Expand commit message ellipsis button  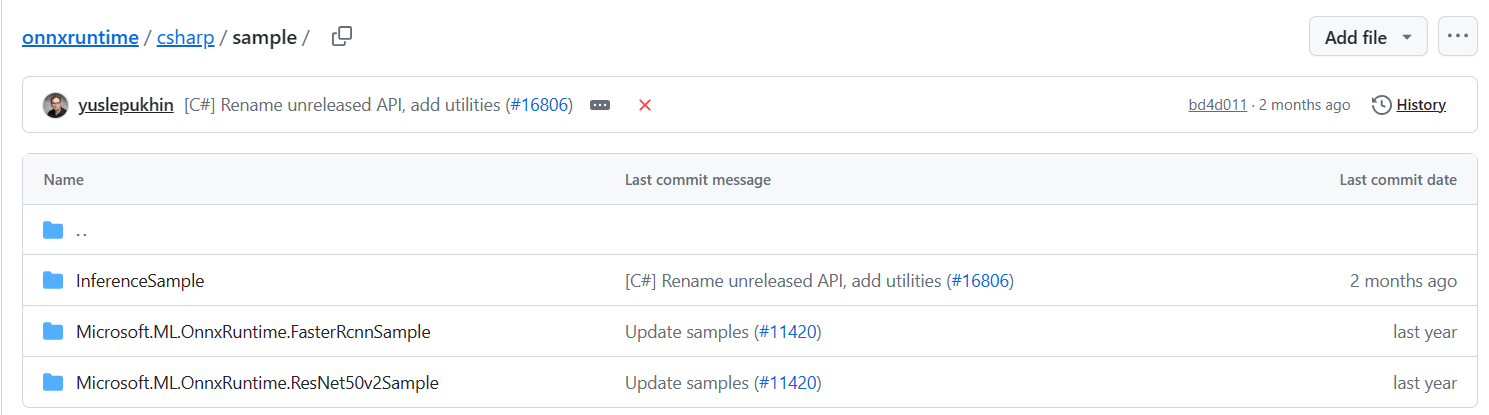point(600,105)
